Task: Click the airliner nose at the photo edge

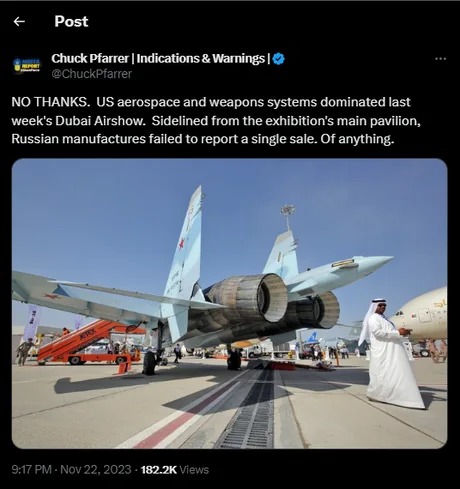Action: (421, 313)
